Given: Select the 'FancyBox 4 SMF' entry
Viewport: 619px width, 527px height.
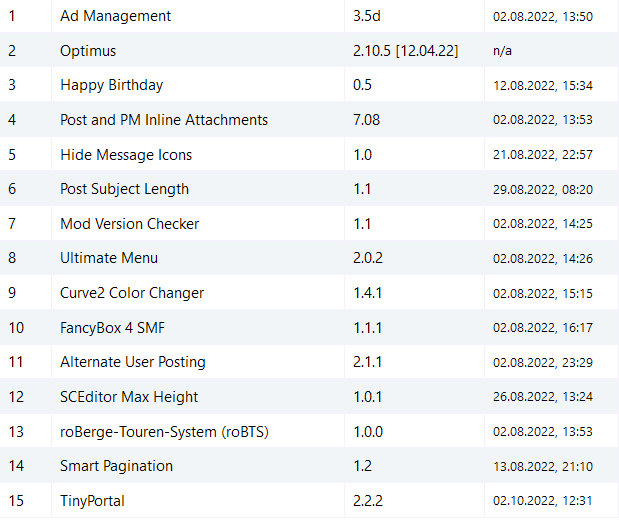Looking at the screenshot, I should (112, 328).
